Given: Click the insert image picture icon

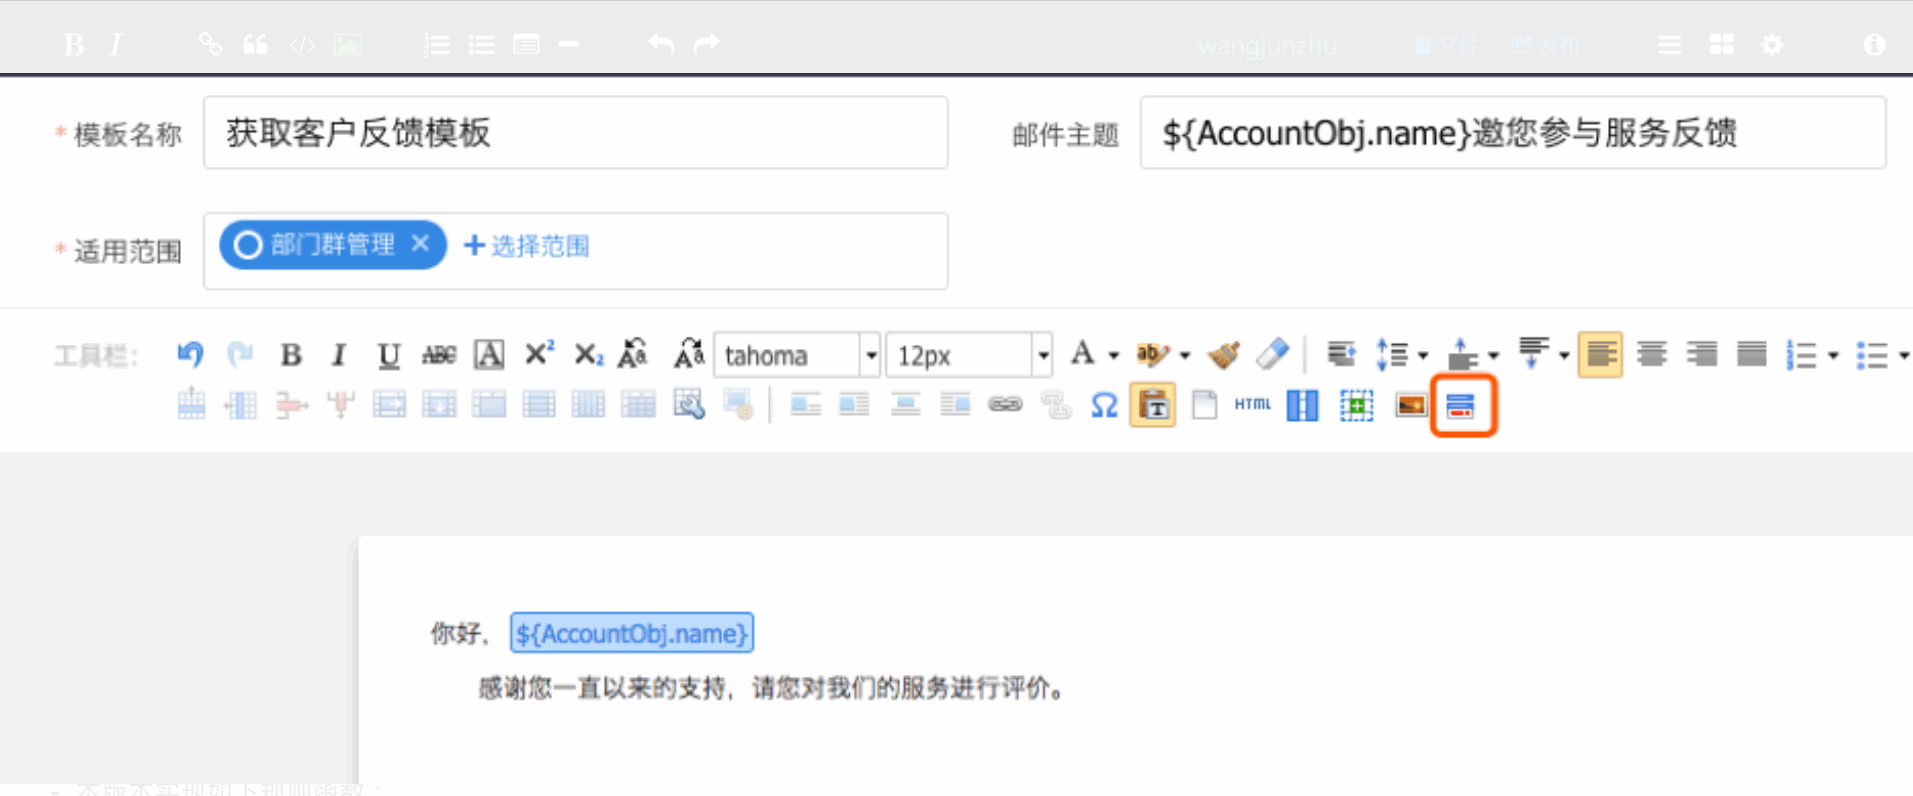Looking at the screenshot, I should pyautogui.click(x=1411, y=405).
